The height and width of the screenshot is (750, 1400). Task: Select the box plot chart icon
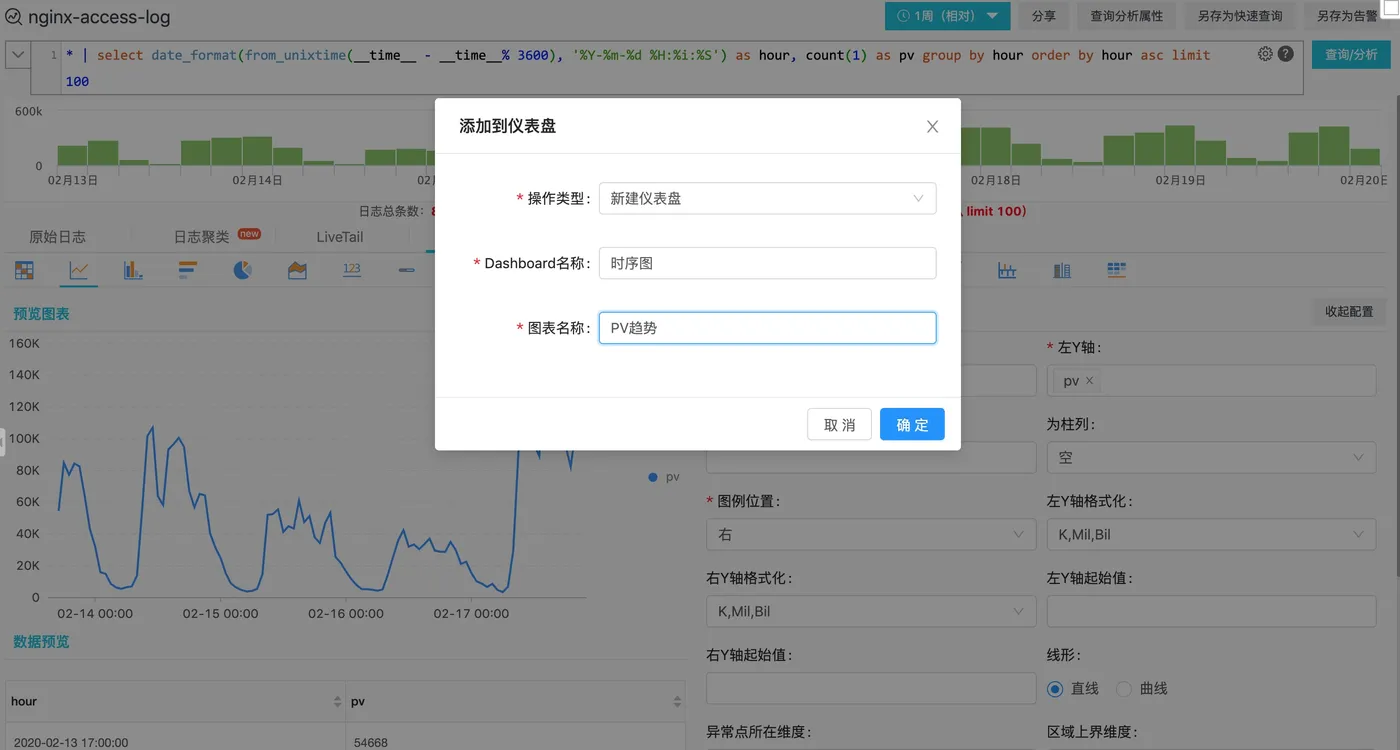click(1007, 270)
